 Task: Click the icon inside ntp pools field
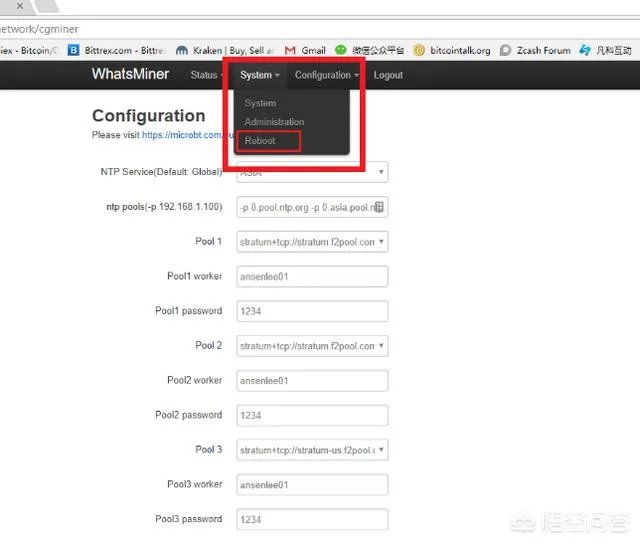pyautogui.click(x=378, y=207)
